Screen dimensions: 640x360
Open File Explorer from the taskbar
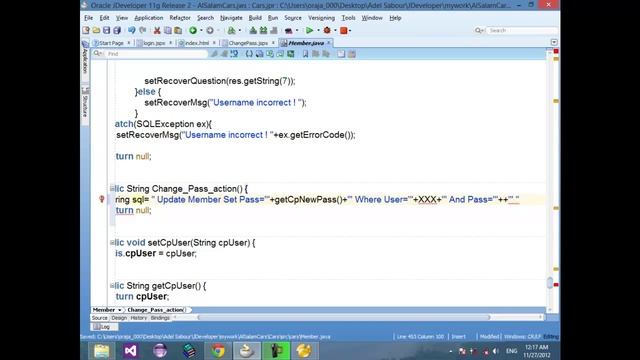point(101,351)
